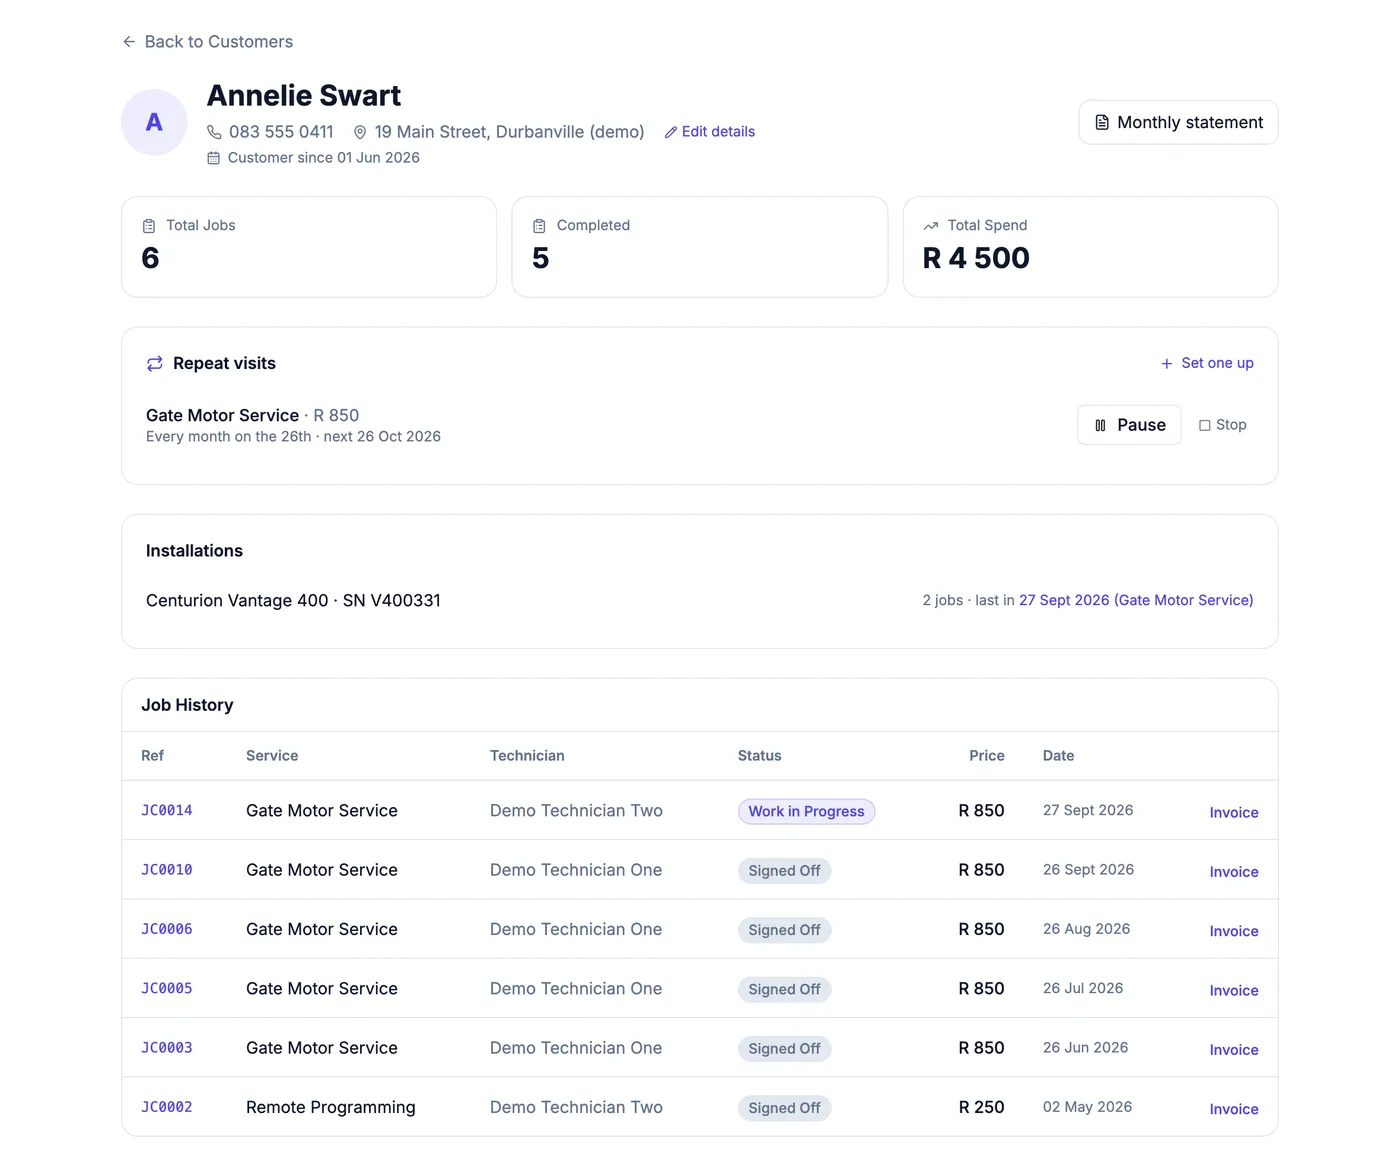Viewport: 1400px width, 1151px height.
Task: Open the 27 Sept 2026 Gate Motor Service link
Action: coord(1136,600)
